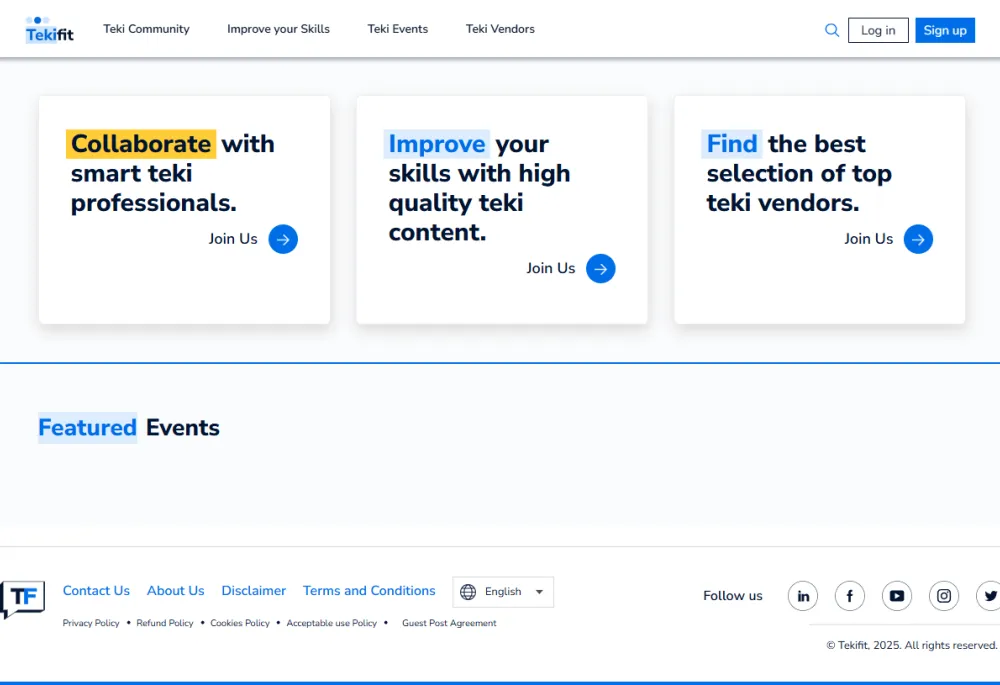This screenshot has width=1000, height=685.
Task: Open the About Us link
Action: pos(175,591)
